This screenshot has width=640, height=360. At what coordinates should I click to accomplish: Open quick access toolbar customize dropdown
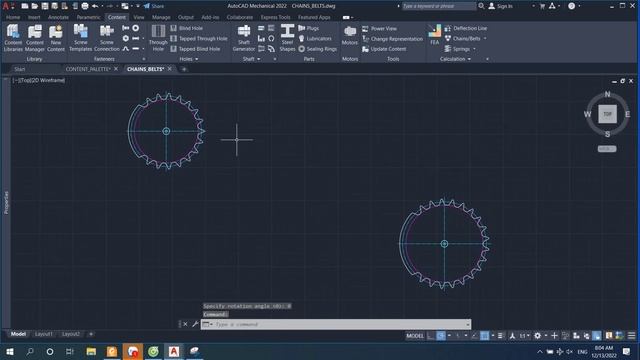point(138,6)
